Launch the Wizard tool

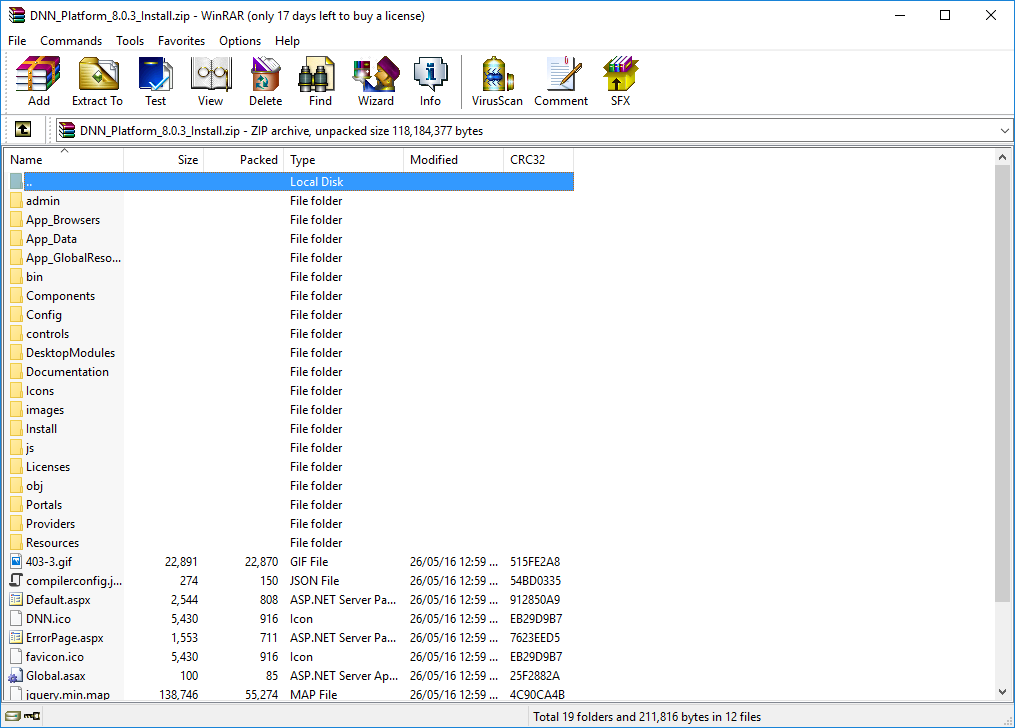[x=375, y=81]
